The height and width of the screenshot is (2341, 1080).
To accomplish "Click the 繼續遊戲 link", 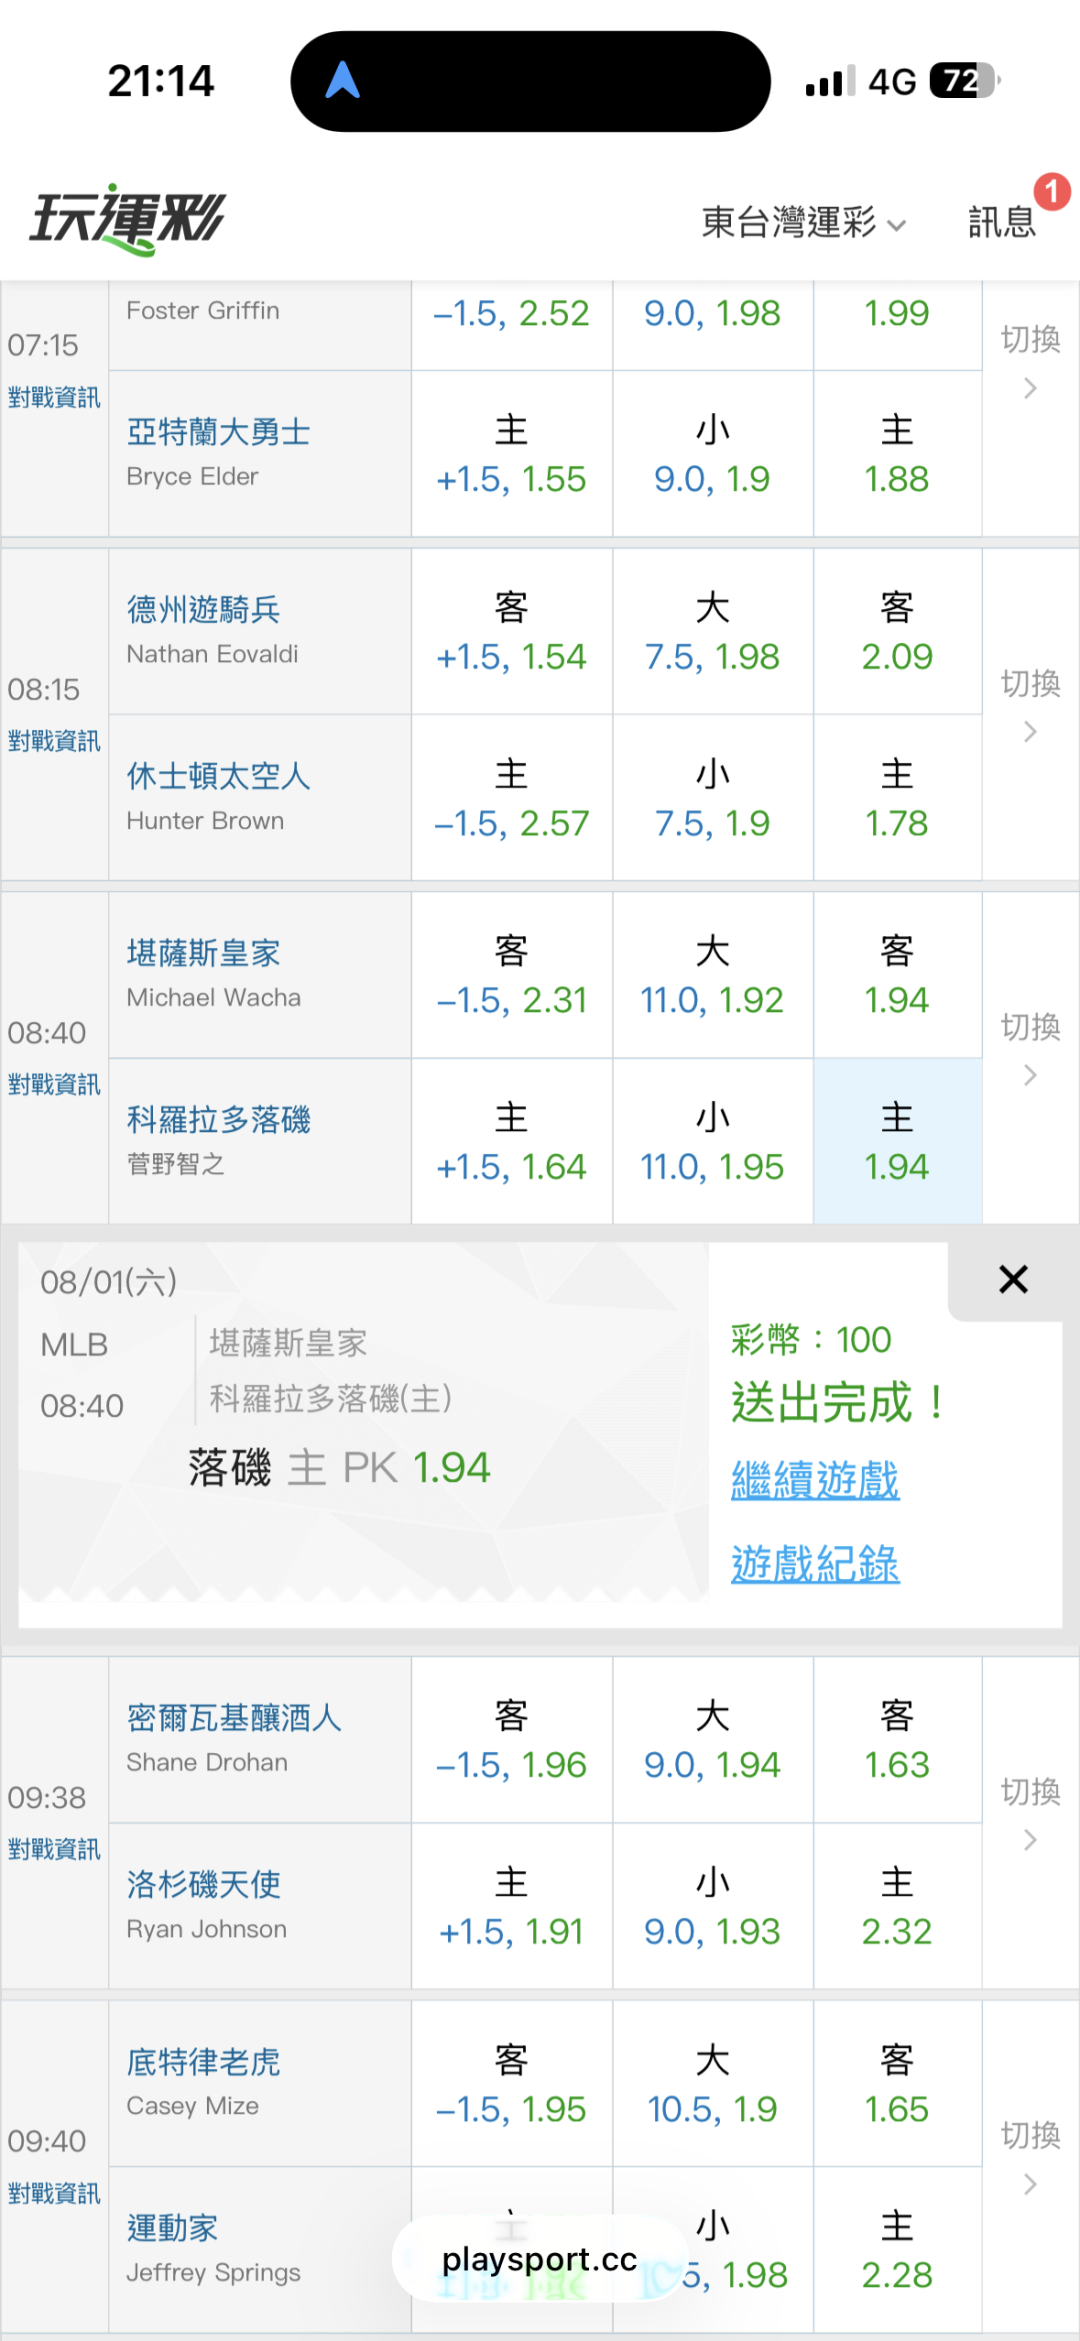I will click(815, 1480).
